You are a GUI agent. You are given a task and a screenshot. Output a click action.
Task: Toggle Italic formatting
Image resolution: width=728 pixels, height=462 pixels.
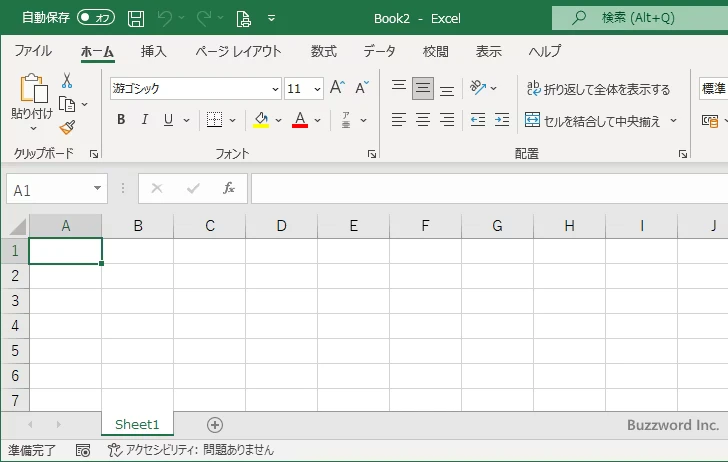(x=145, y=120)
